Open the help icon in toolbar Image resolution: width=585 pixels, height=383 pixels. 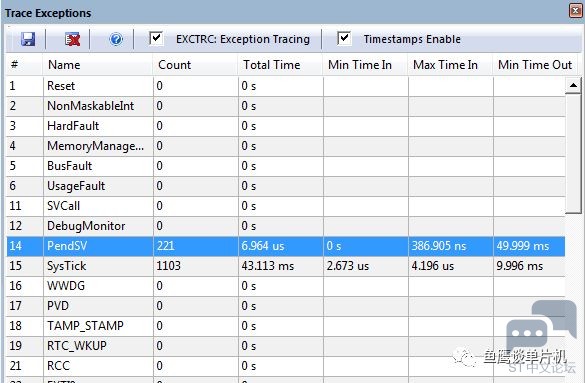click(116, 39)
